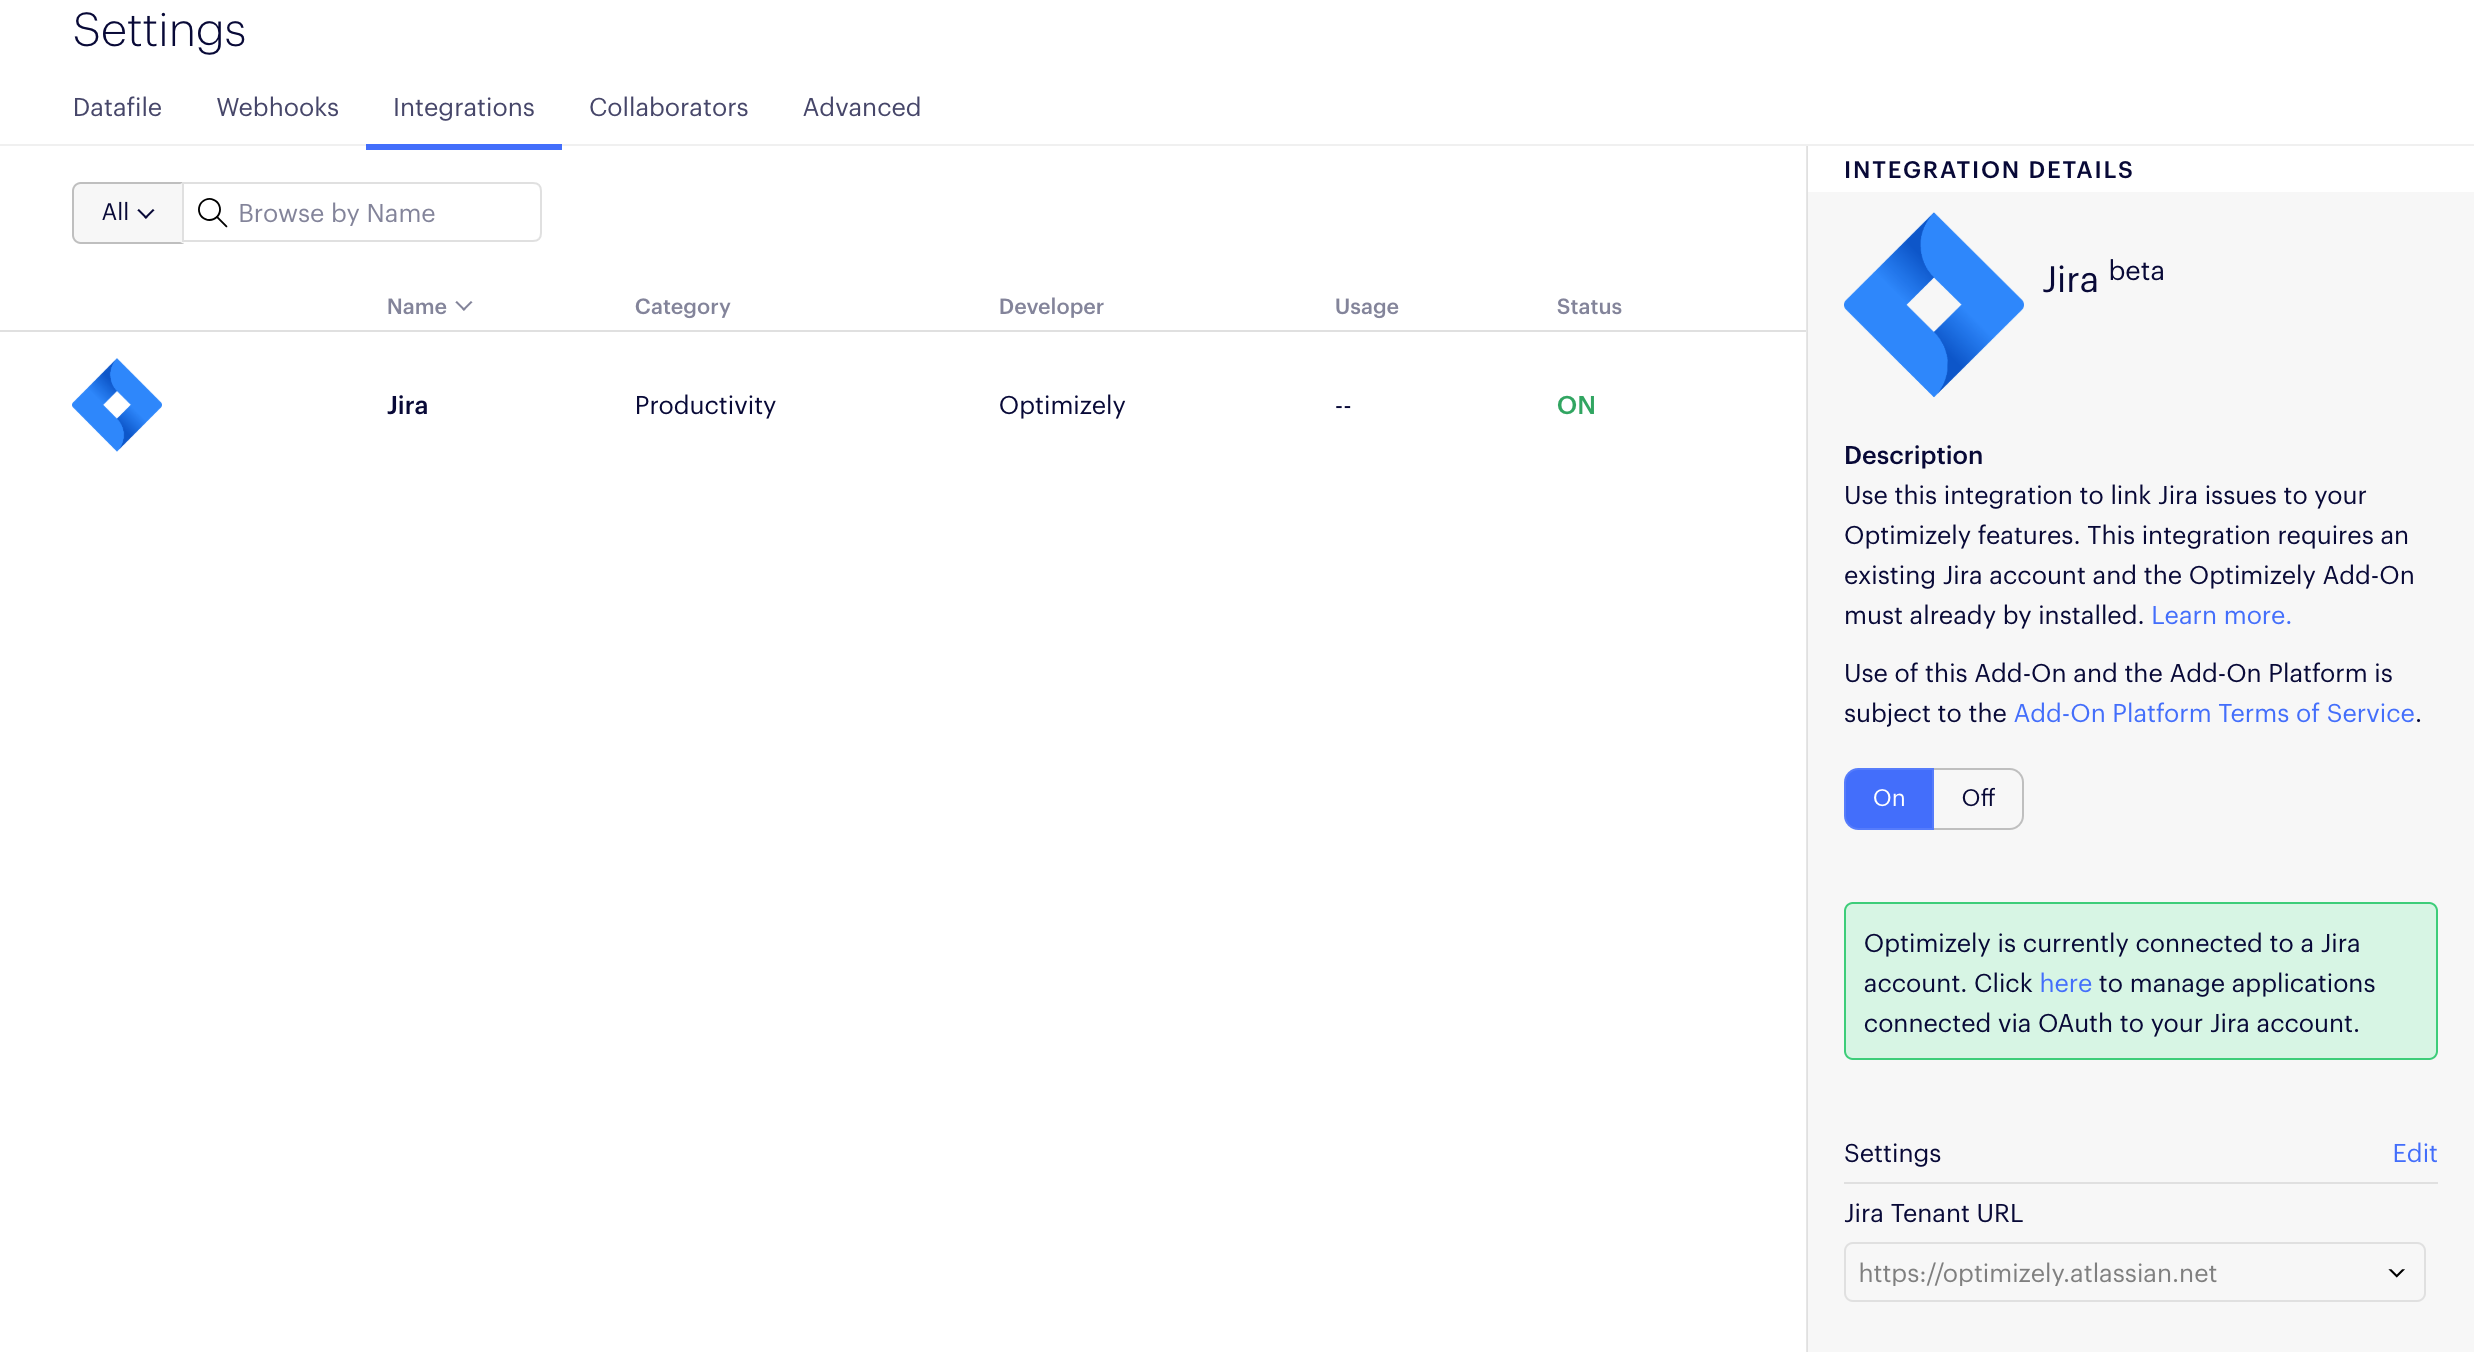Turn the Jira integration Off
2474x1352 pixels.
[x=1977, y=798]
